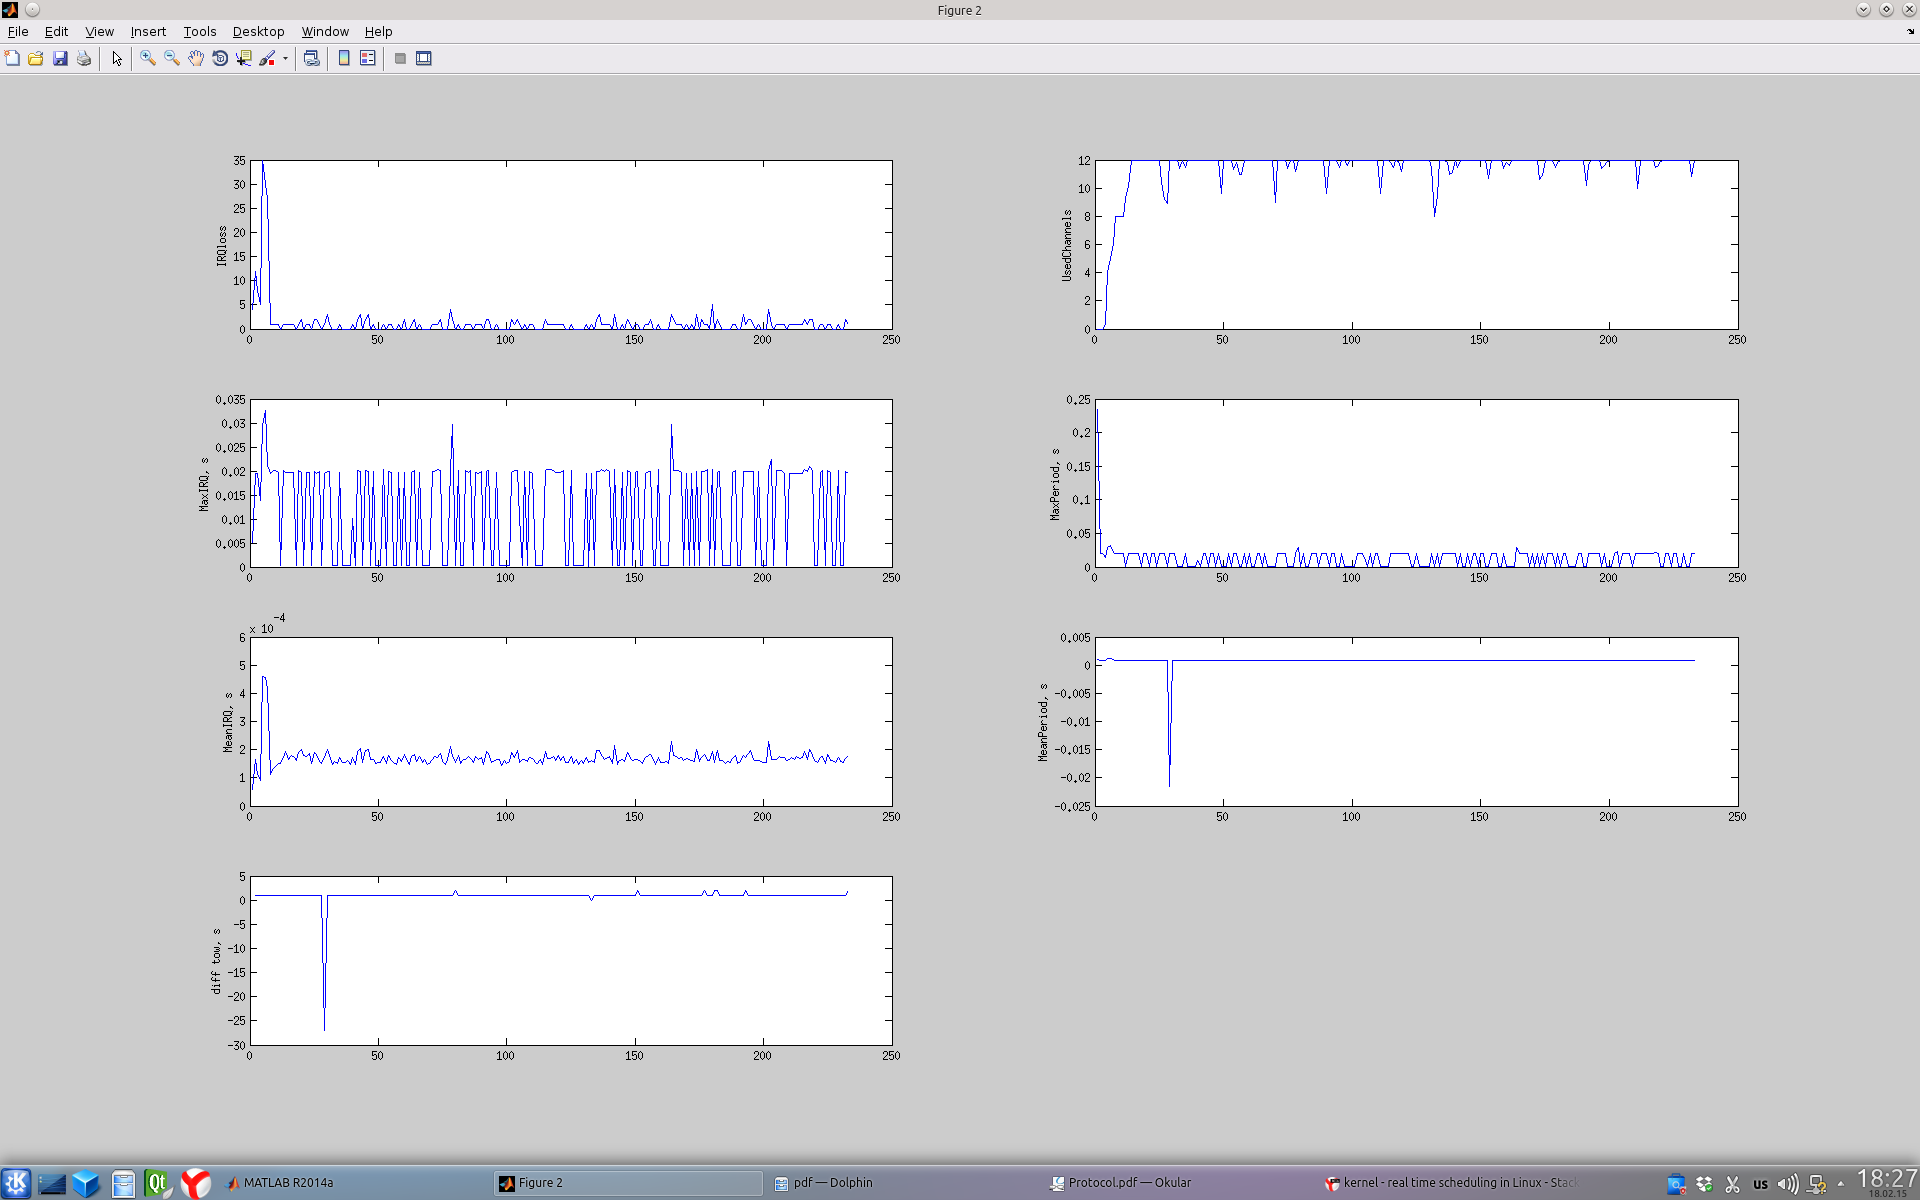The height and width of the screenshot is (1200, 1920).
Task: Toggle the Data Cursor tool
Action: pos(244,58)
